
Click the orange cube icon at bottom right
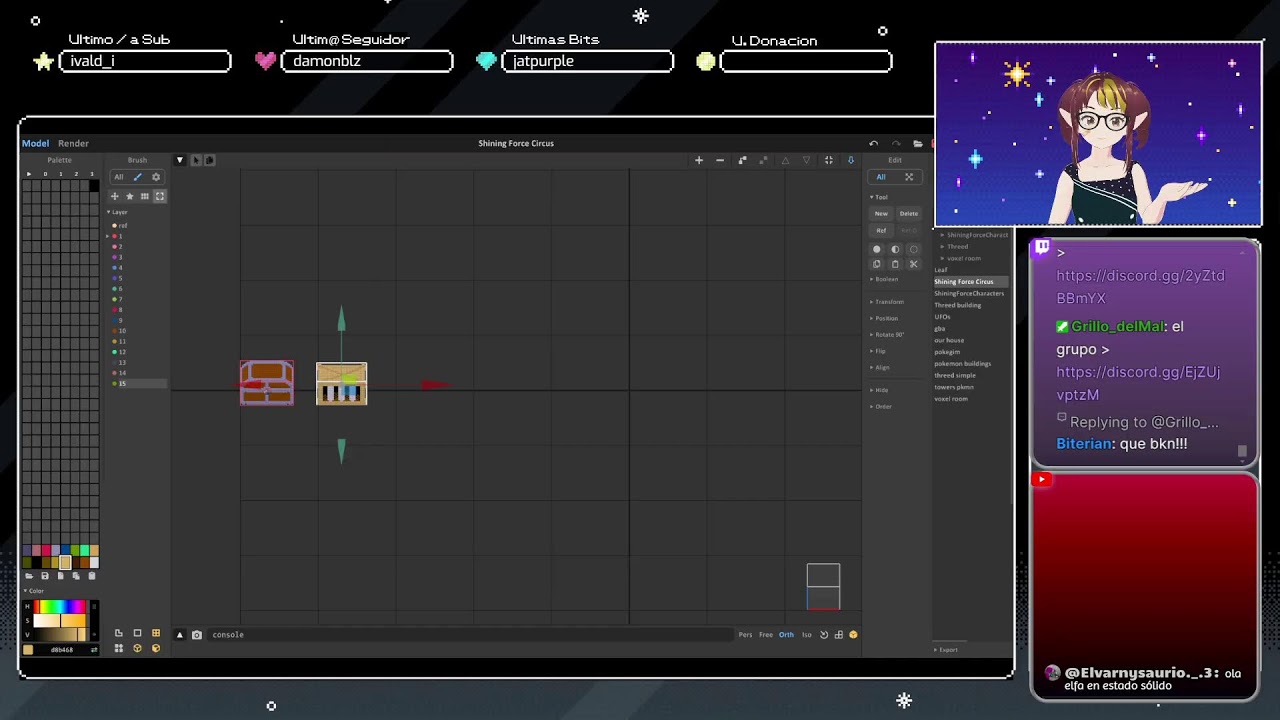pyautogui.click(x=853, y=635)
